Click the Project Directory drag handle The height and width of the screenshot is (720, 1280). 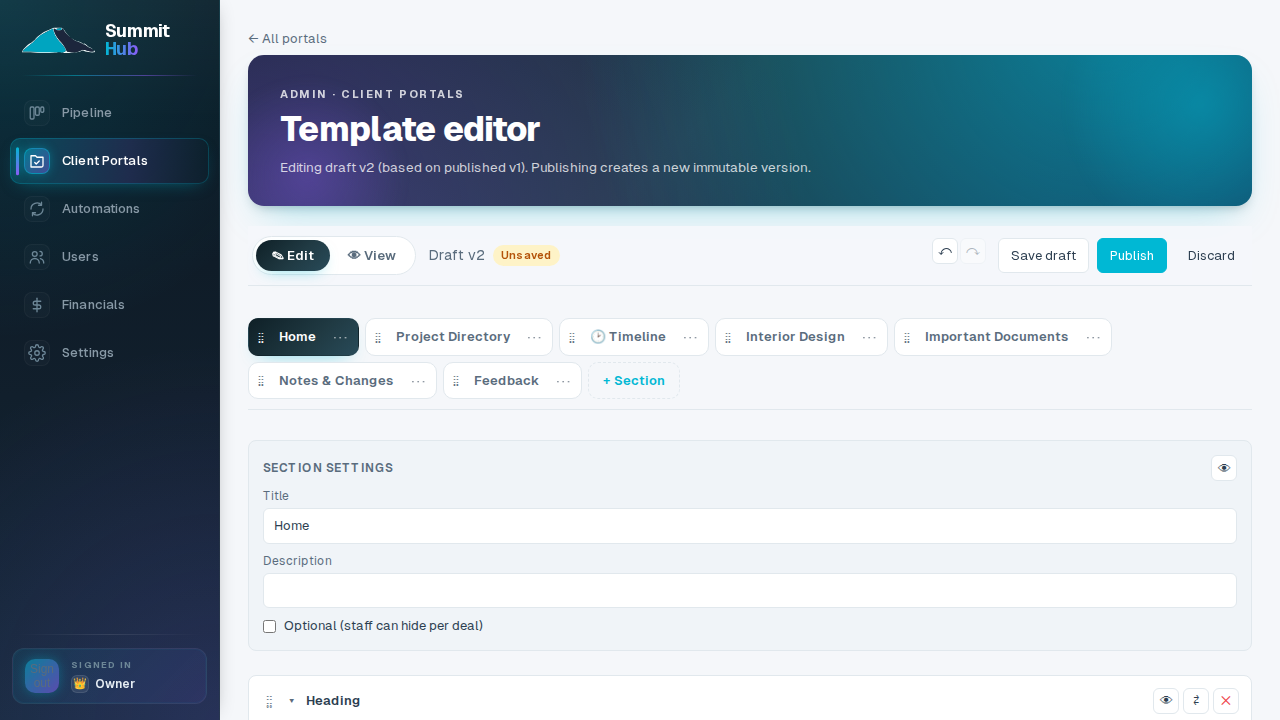pos(378,338)
